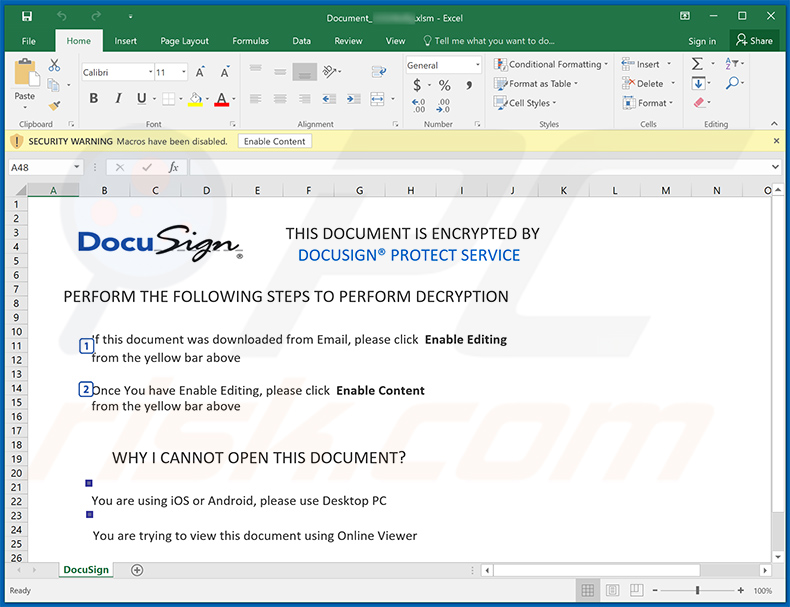The width and height of the screenshot is (790, 607).
Task: Click the Copy icon in Clipboard group
Action: click(x=53, y=85)
